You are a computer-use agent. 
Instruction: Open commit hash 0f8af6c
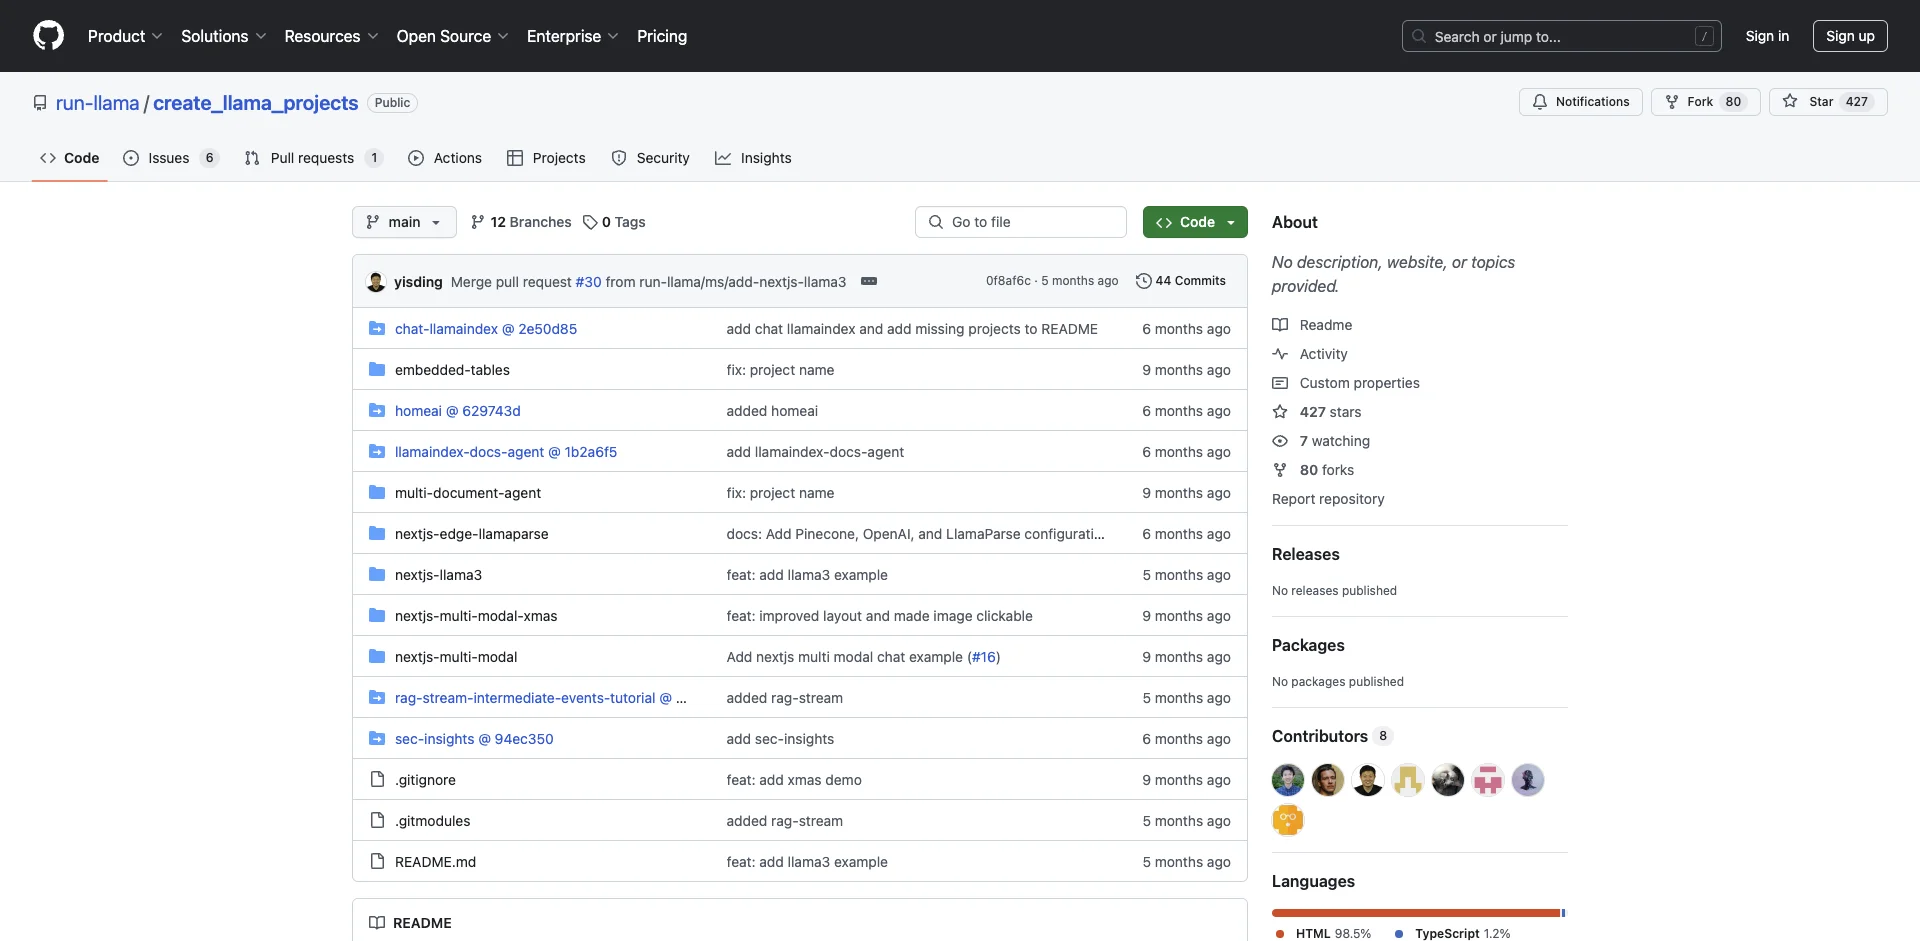click(x=1008, y=281)
